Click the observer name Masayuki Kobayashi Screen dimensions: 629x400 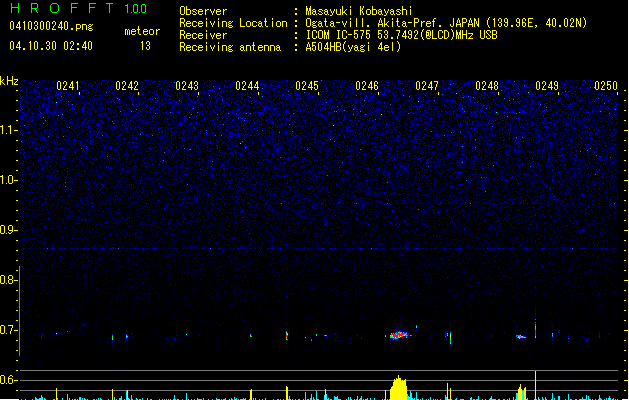(x=359, y=11)
